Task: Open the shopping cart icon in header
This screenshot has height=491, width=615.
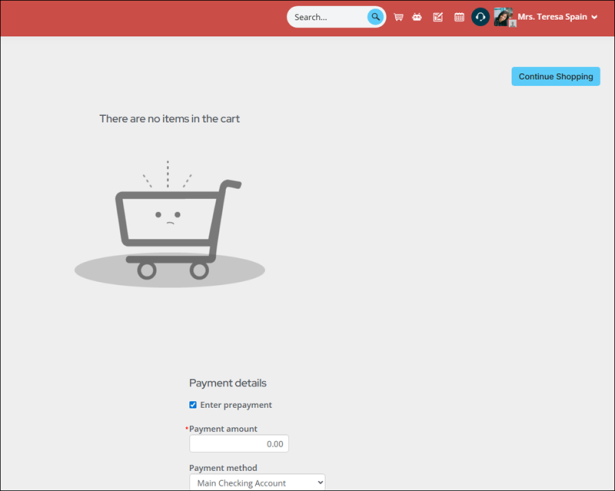Action: [398, 17]
